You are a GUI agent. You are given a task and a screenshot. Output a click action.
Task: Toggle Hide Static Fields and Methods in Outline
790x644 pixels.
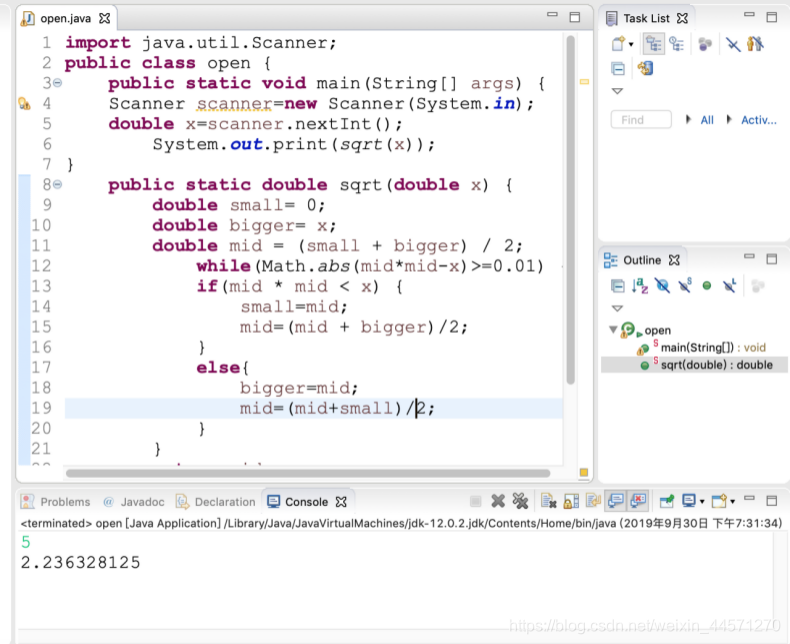click(685, 286)
